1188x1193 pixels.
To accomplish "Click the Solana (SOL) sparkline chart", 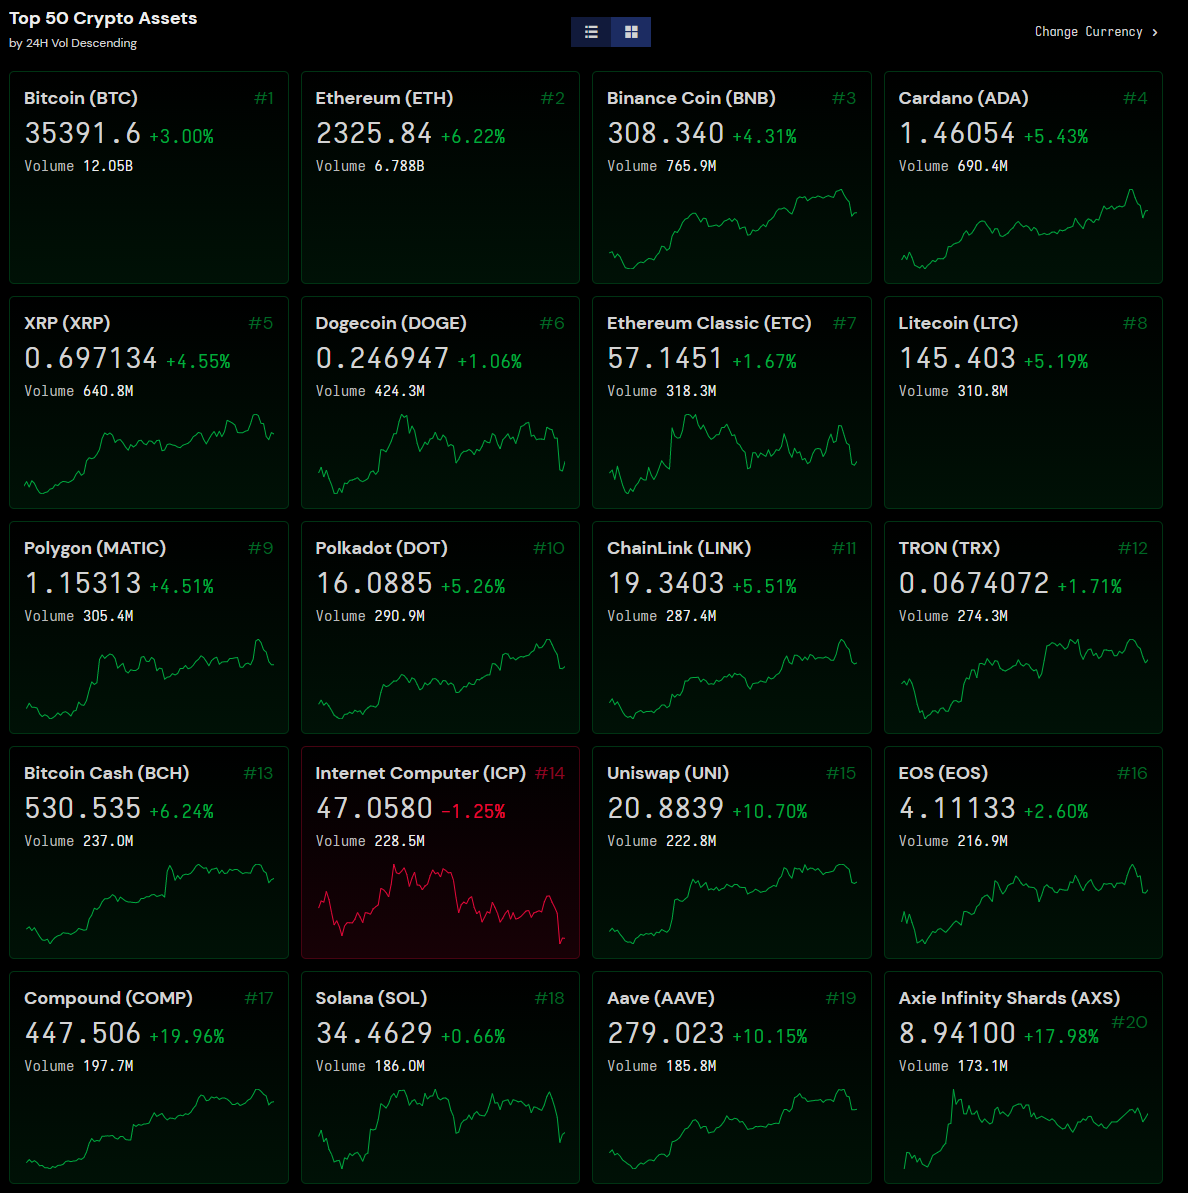I will coord(441,1129).
